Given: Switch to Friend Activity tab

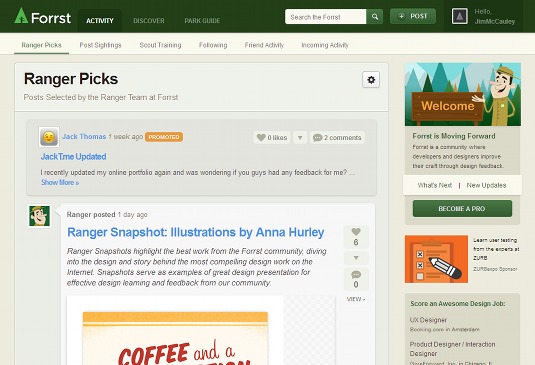Looking at the screenshot, I should pos(264,45).
